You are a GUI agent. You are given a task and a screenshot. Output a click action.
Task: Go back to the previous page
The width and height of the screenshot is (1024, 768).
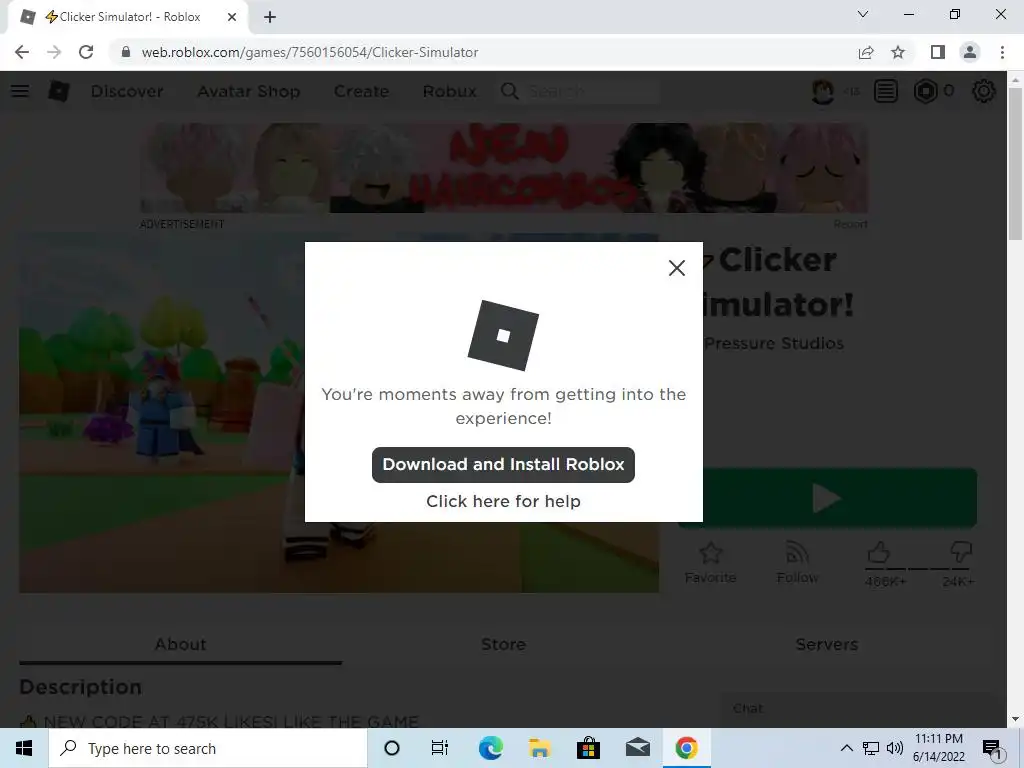(x=22, y=52)
